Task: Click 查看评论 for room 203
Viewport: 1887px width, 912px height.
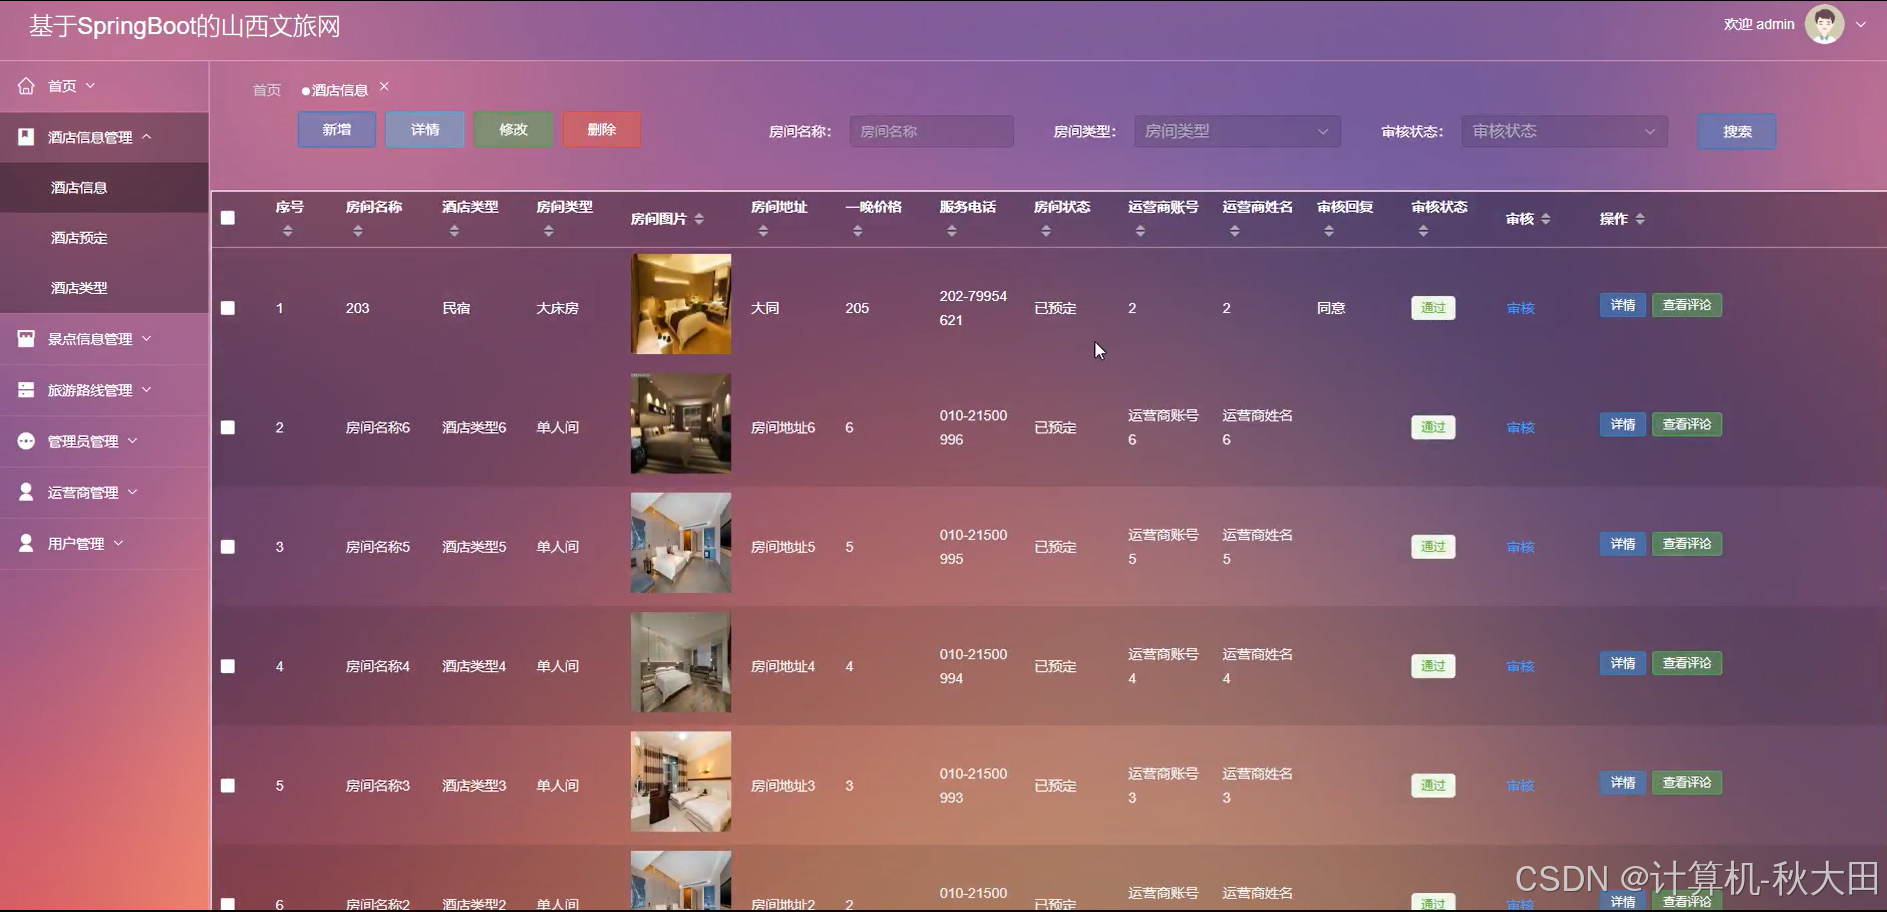Action: [1687, 305]
